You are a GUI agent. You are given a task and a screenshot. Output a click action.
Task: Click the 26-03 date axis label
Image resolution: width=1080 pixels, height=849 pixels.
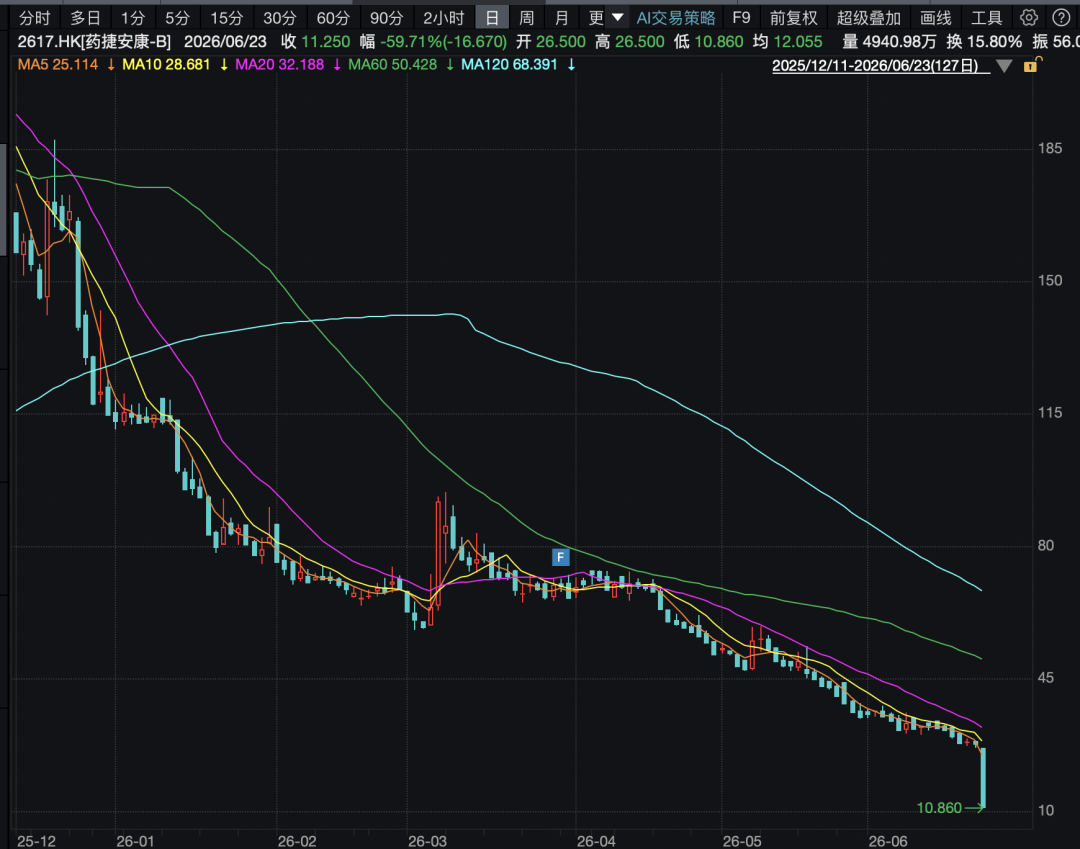pos(427,841)
